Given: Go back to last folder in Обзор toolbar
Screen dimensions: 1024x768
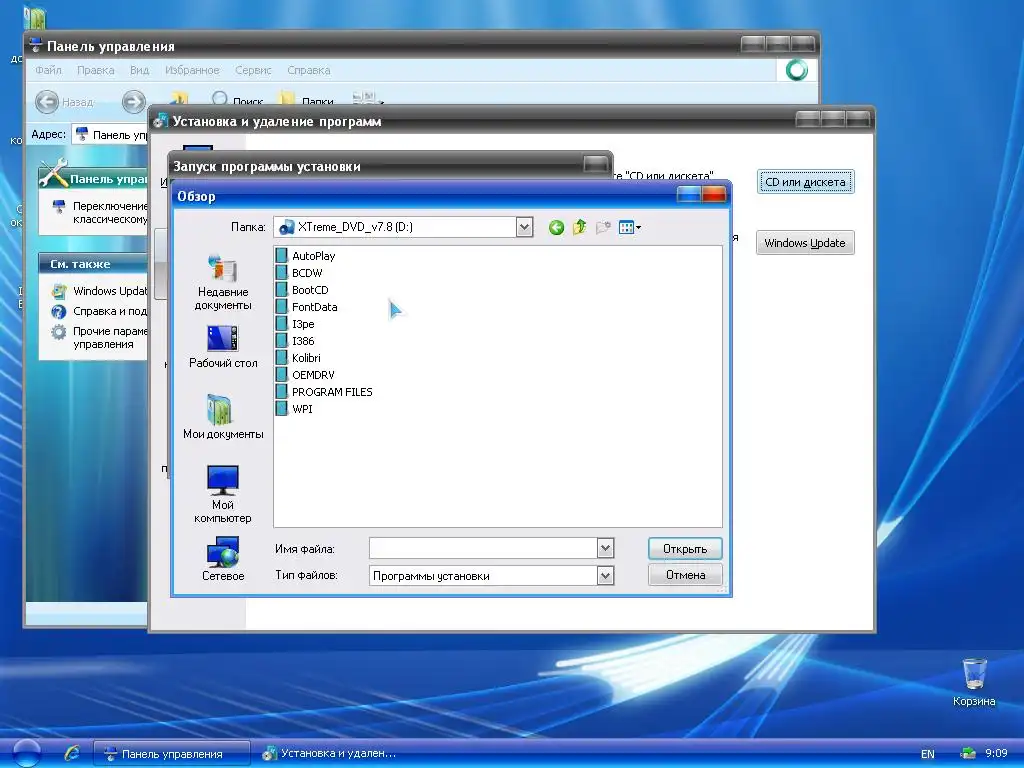Looking at the screenshot, I should coord(556,227).
